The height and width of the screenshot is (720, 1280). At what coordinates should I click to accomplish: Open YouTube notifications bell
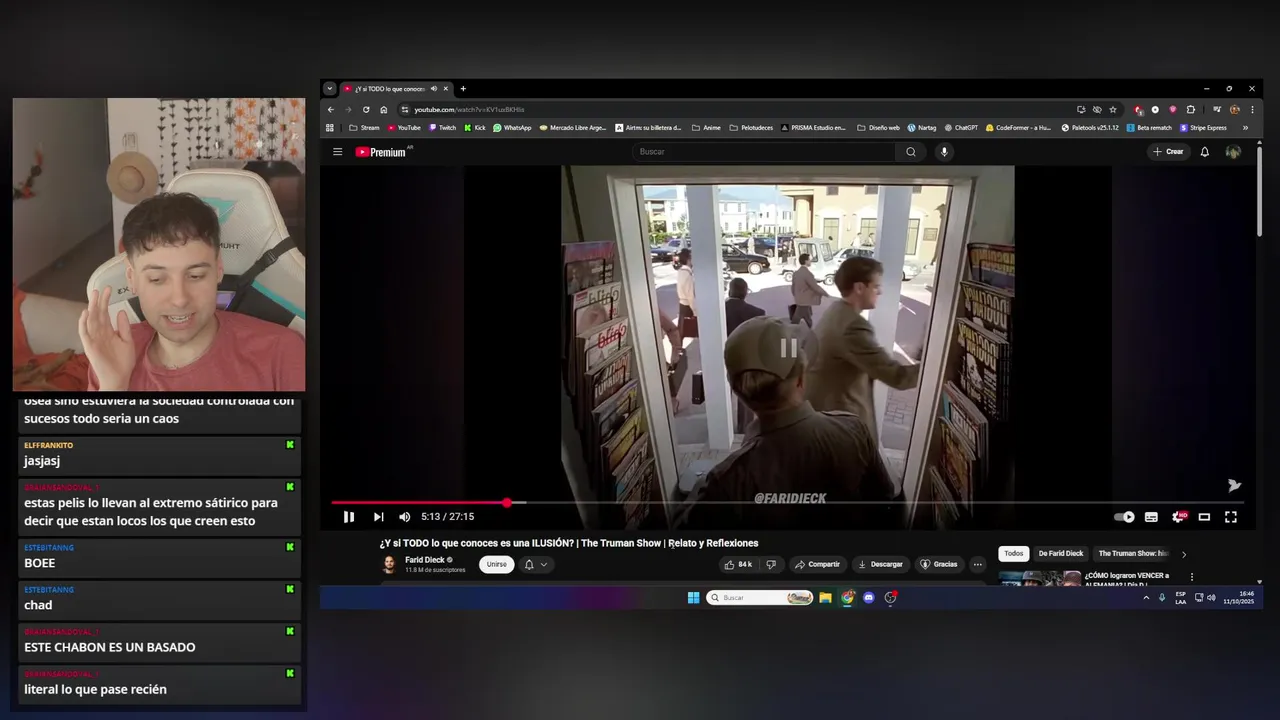[1205, 152]
